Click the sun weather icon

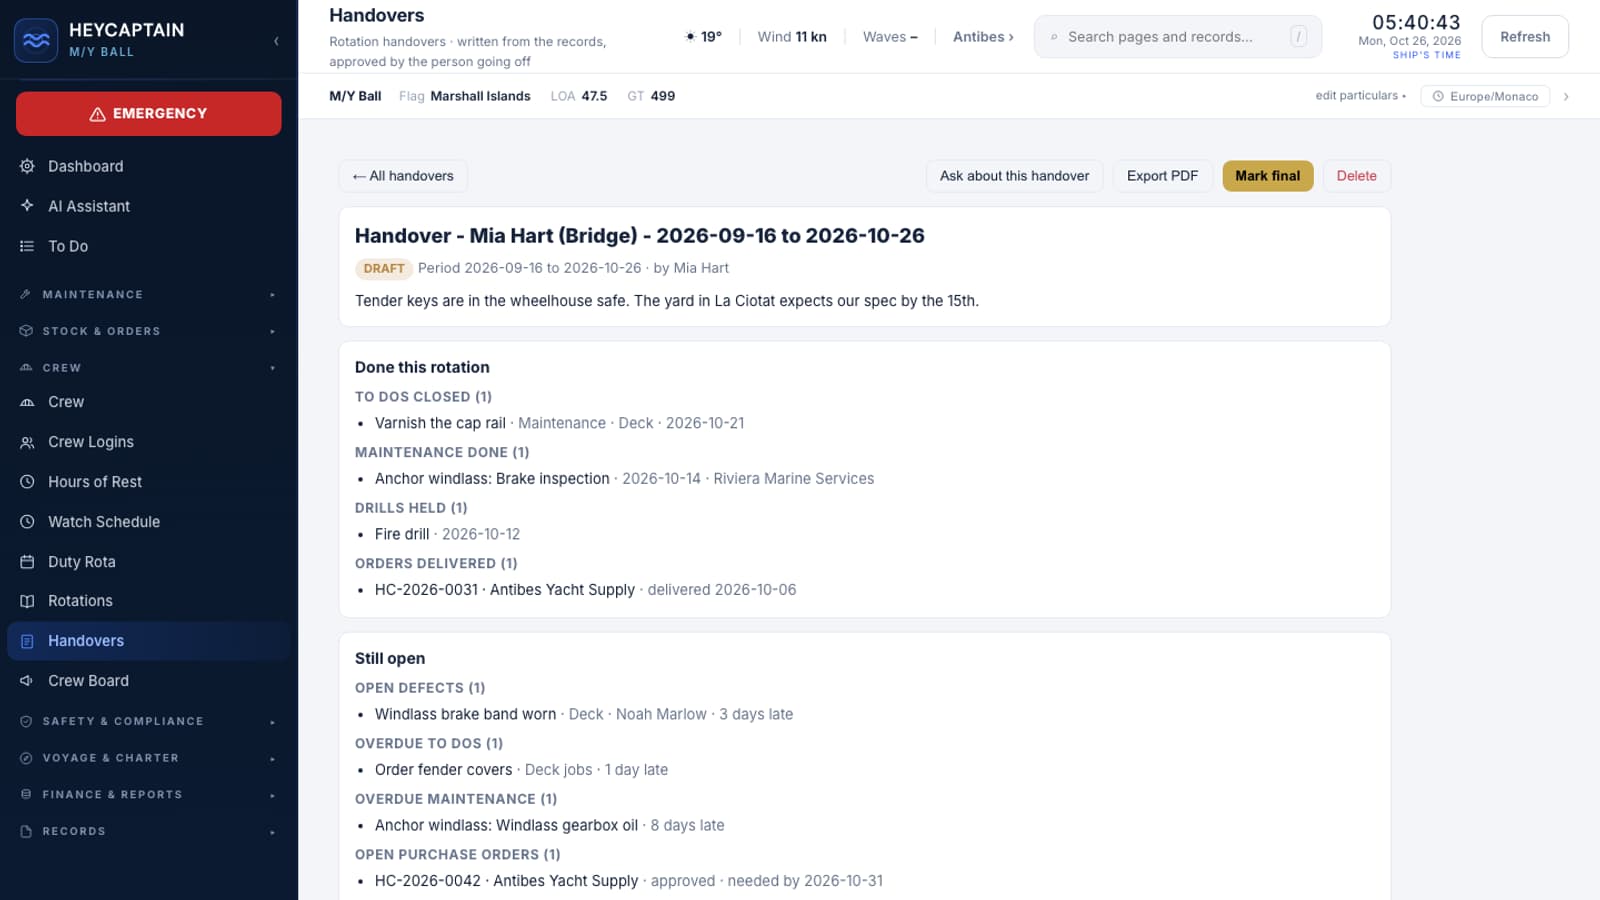click(x=690, y=37)
